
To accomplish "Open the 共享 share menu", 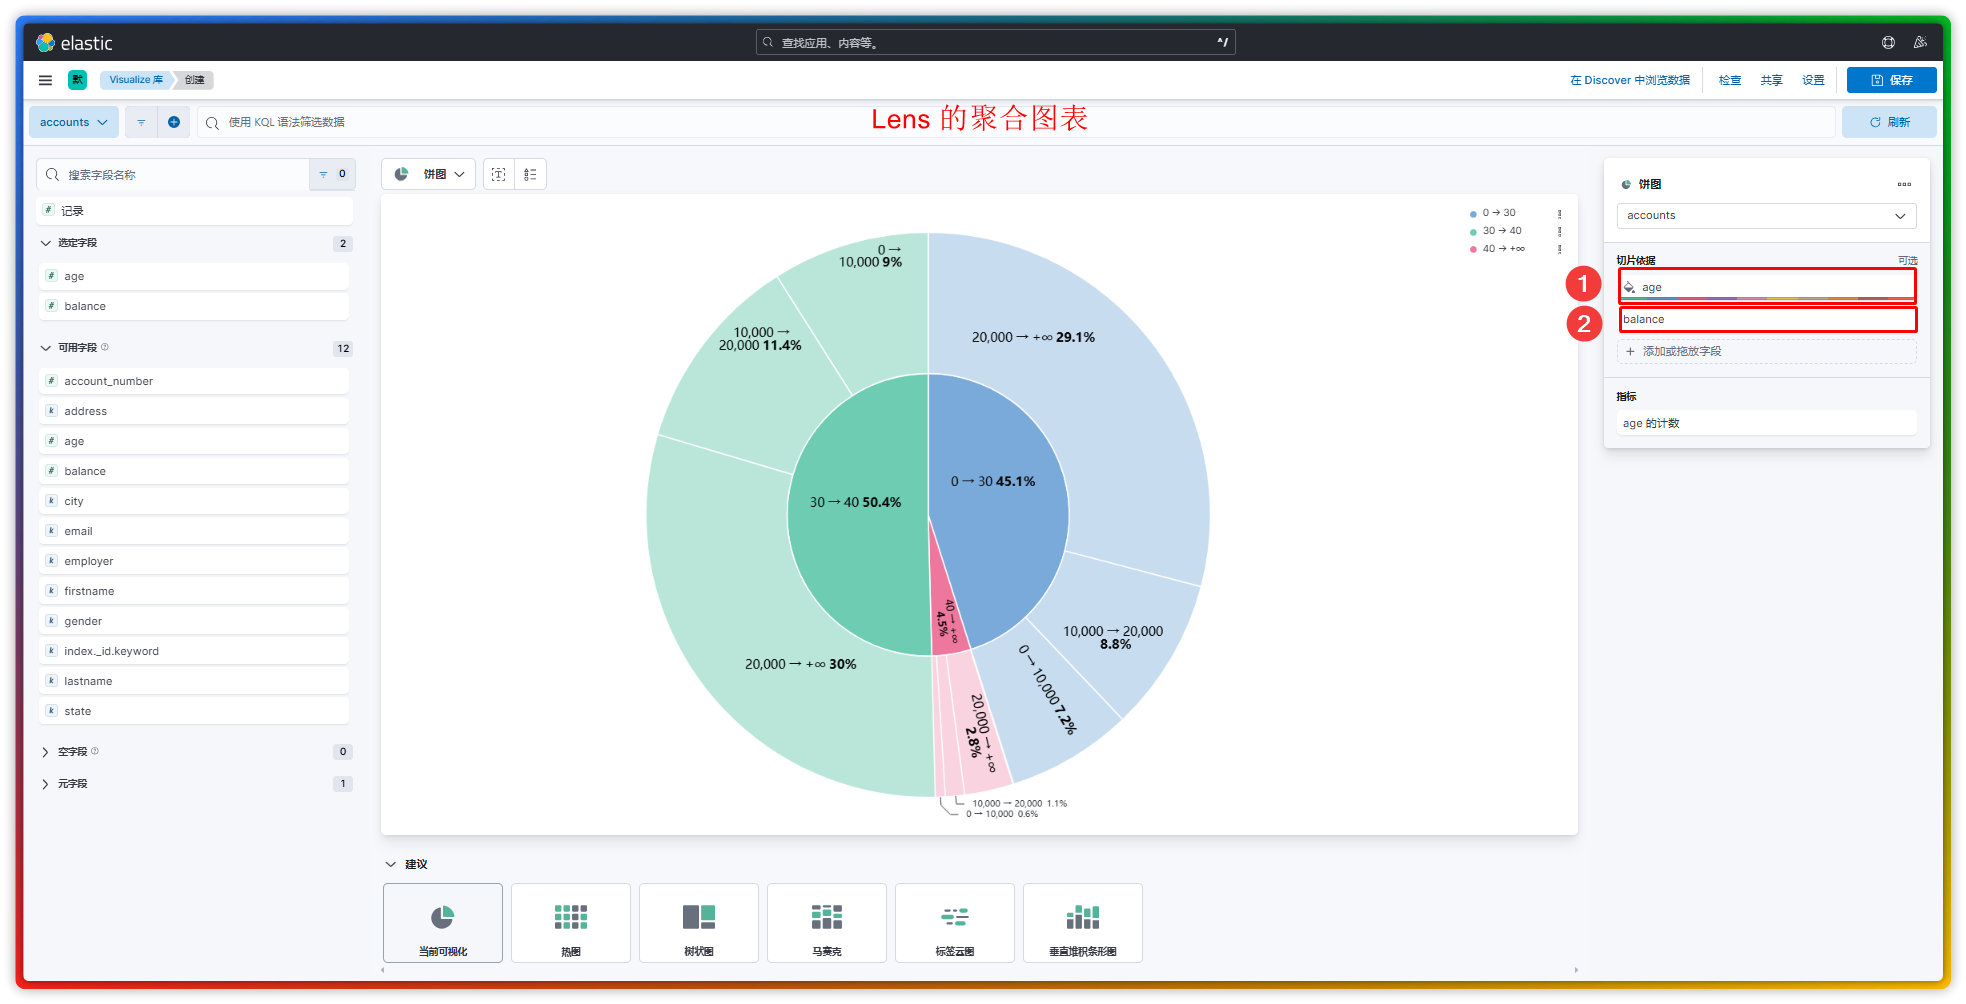I will pyautogui.click(x=1772, y=80).
